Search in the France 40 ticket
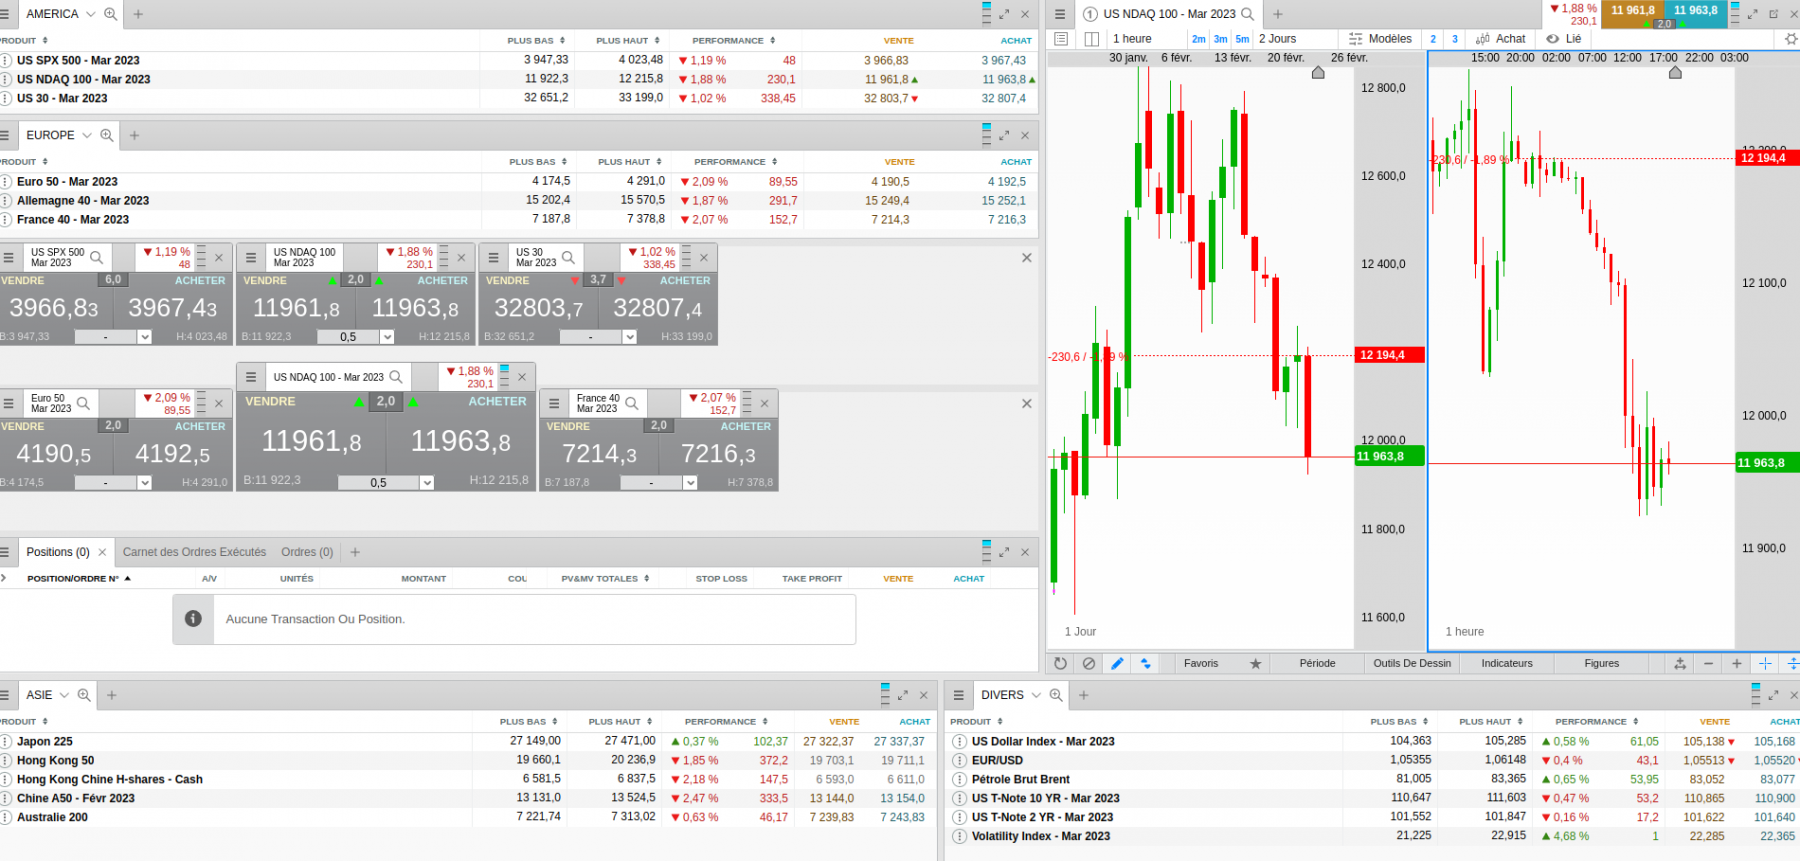This screenshot has width=1800, height=861. tap(631, 403)
